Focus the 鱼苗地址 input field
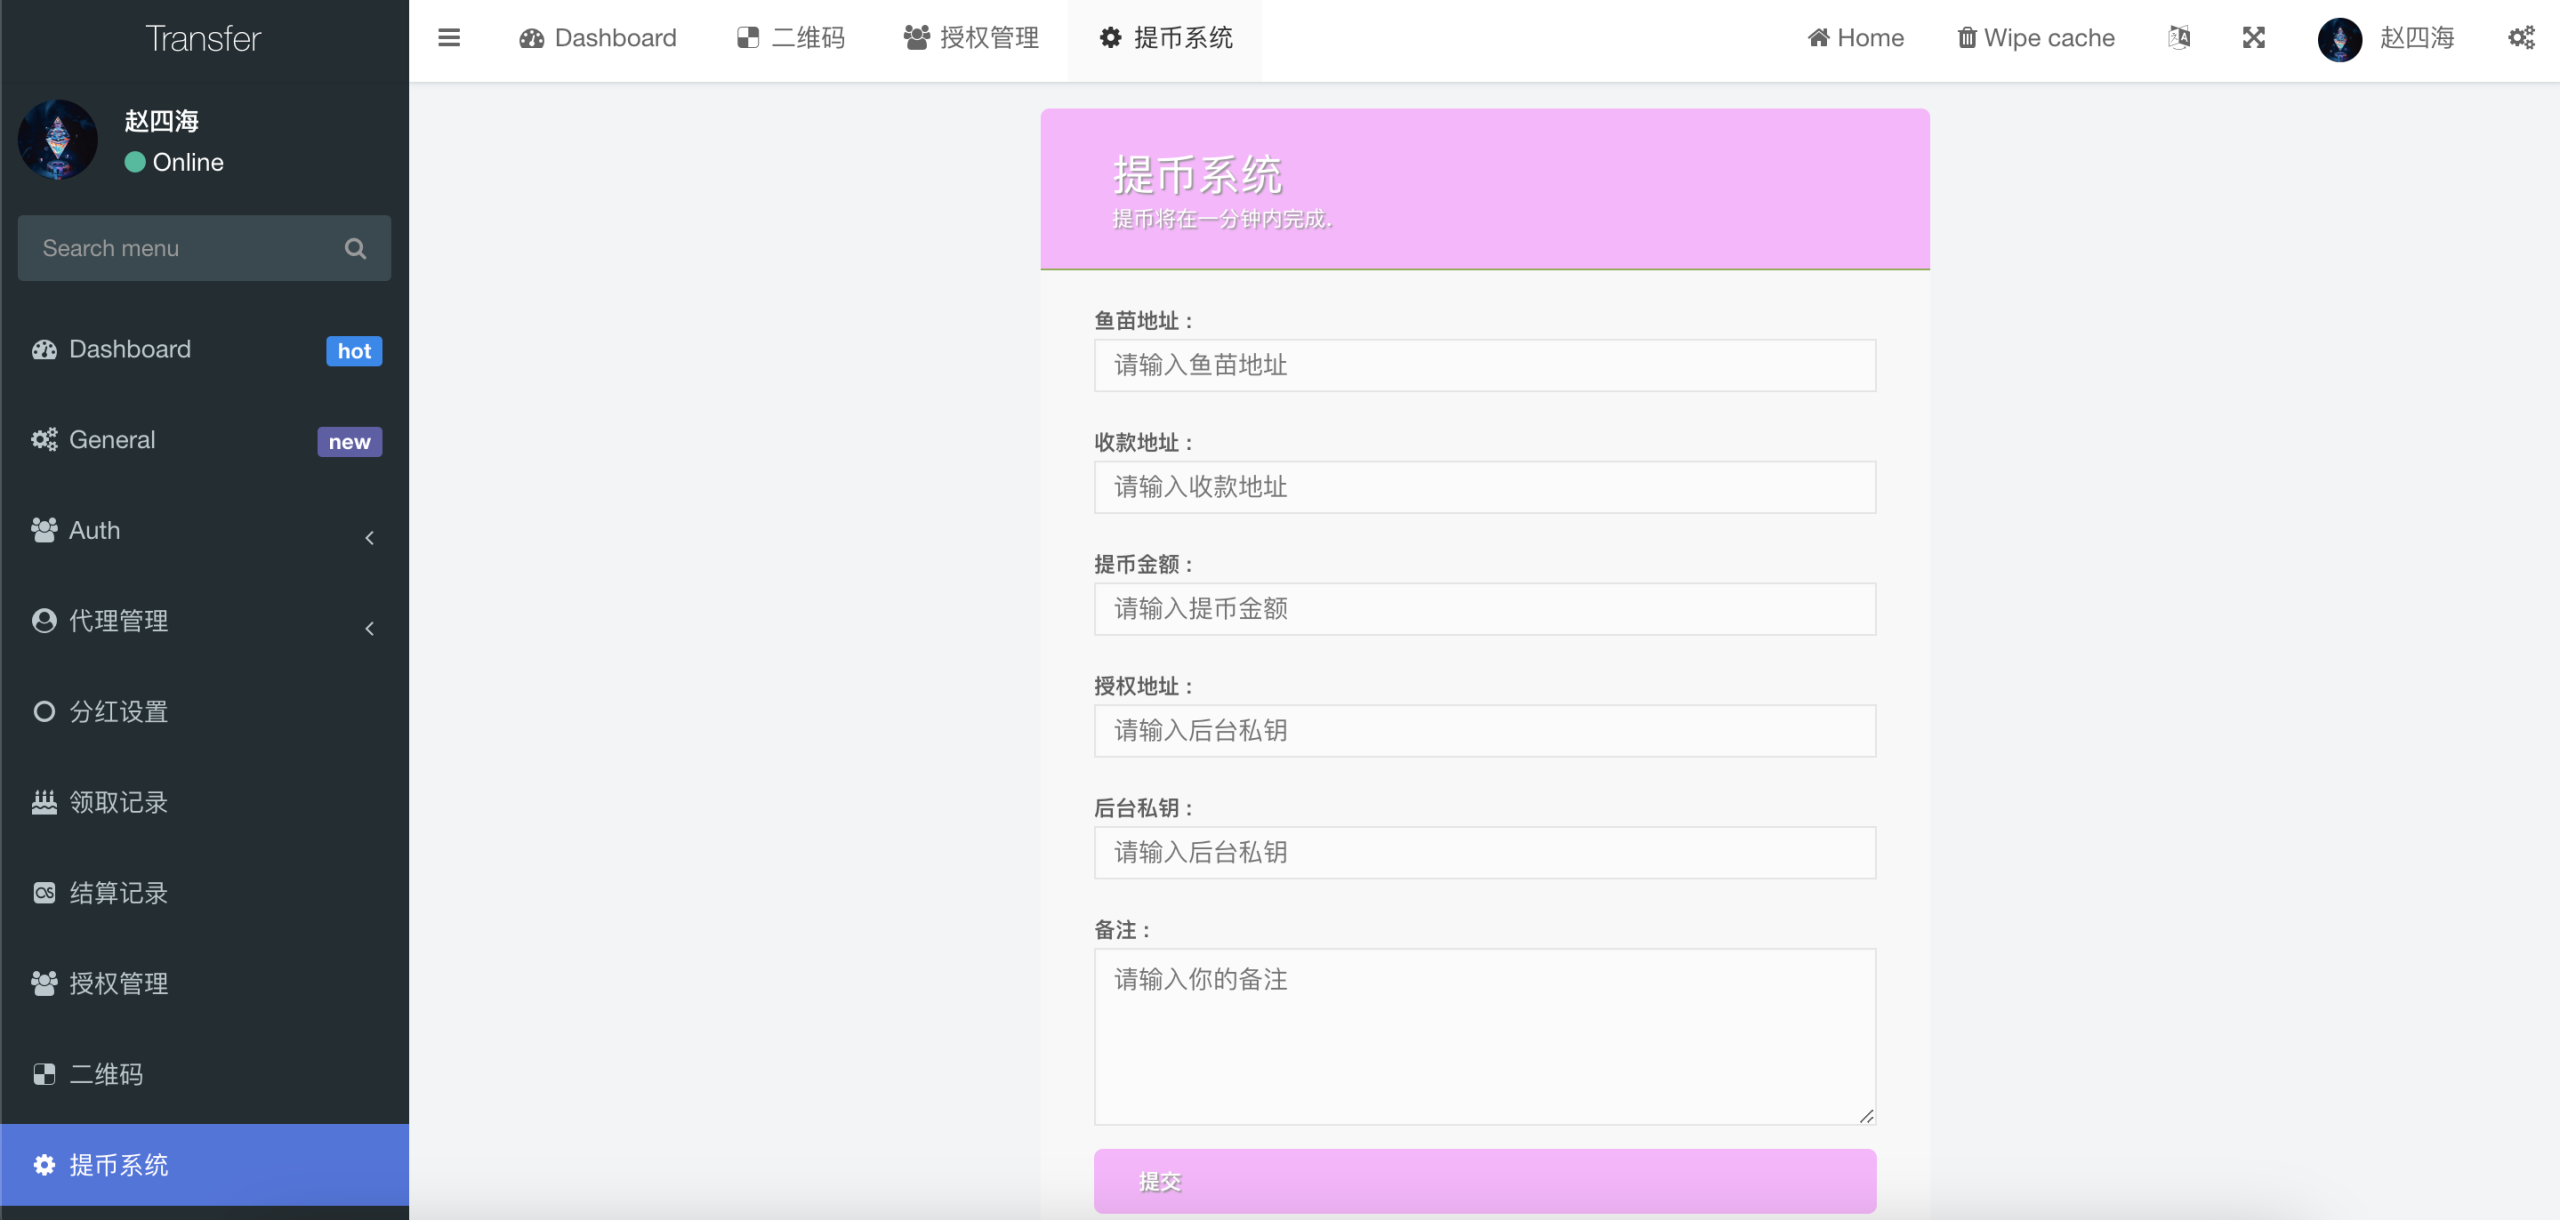The image size is (2560, 1220). (x=1484, y=365)
